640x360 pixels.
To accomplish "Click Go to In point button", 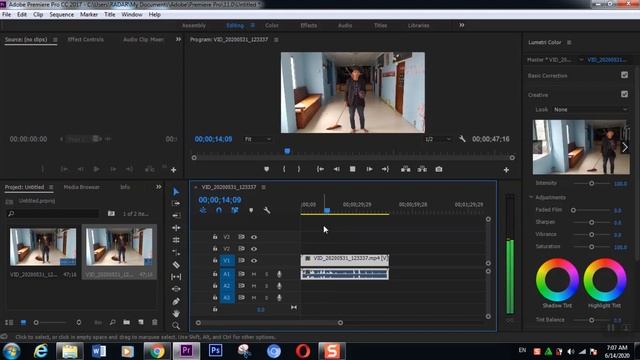I will coord(320,169).
